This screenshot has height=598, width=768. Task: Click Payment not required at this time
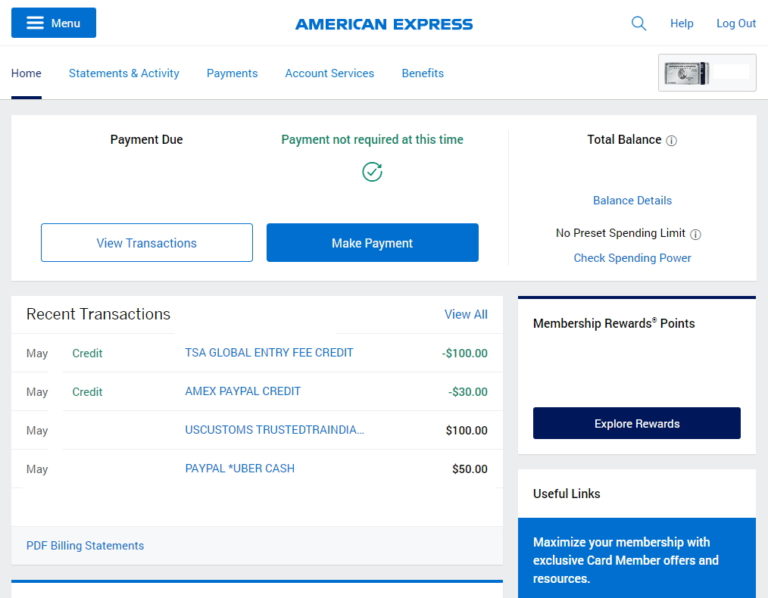tap(372, 140)
